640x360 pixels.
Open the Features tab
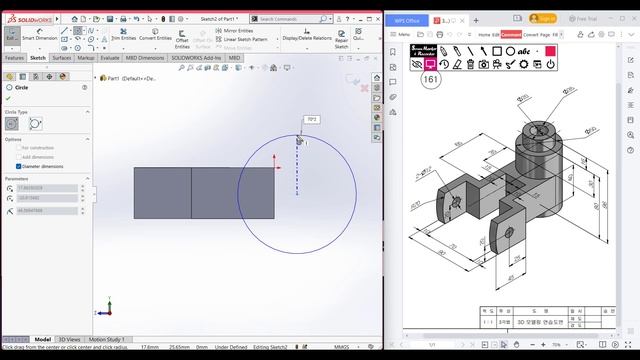tap(14, 58)
